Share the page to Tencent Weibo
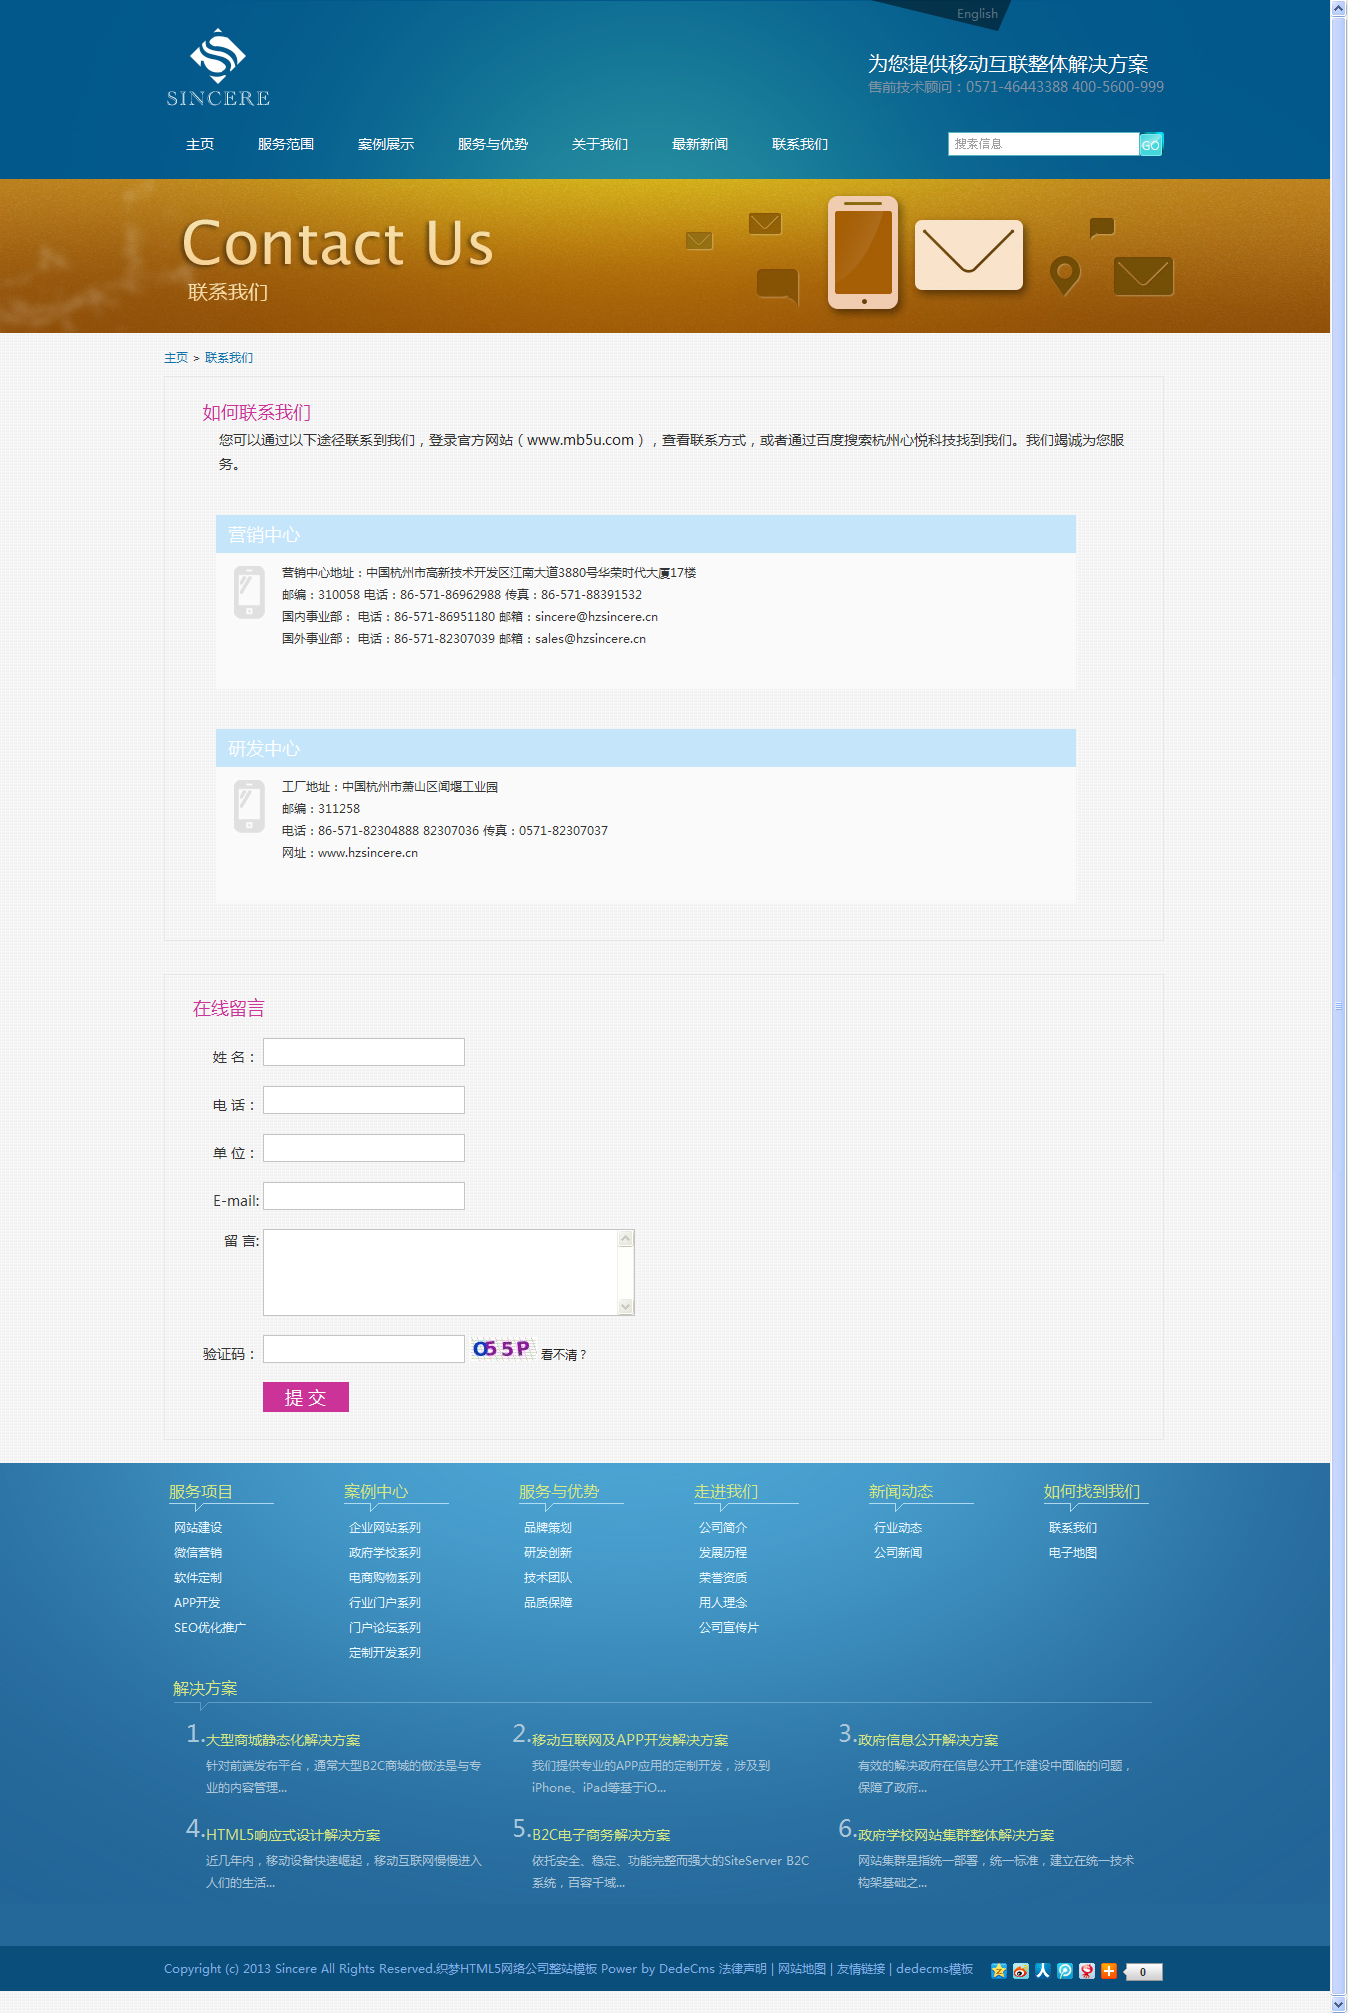Image resolution: width=1349 pixels, height=2013 pixels. (x=1064, y=1971)
